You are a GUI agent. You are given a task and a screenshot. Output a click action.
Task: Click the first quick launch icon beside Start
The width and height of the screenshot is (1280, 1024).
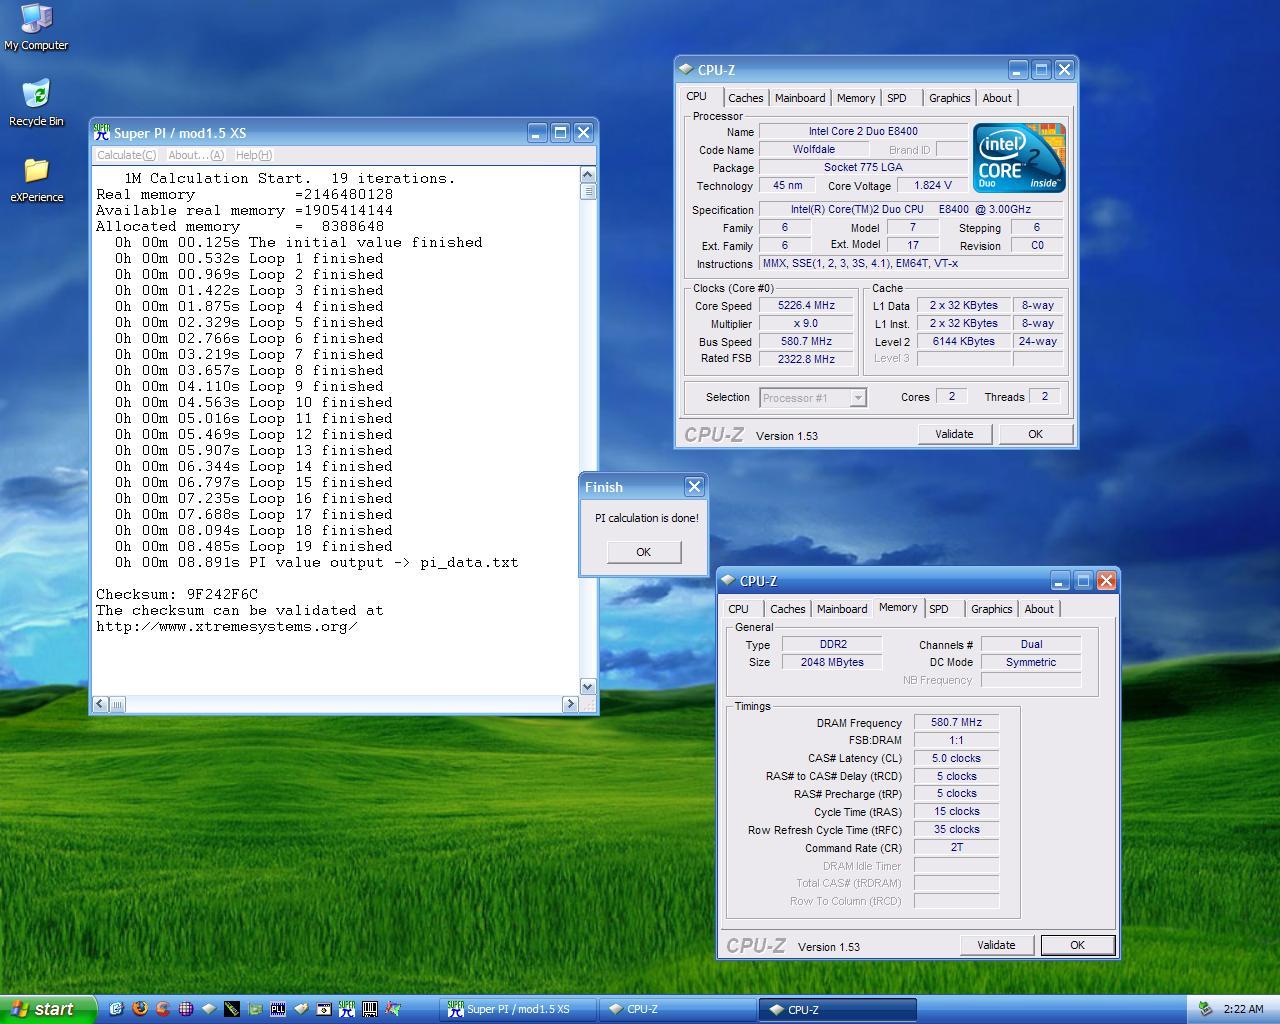[x=116, y=1009]
